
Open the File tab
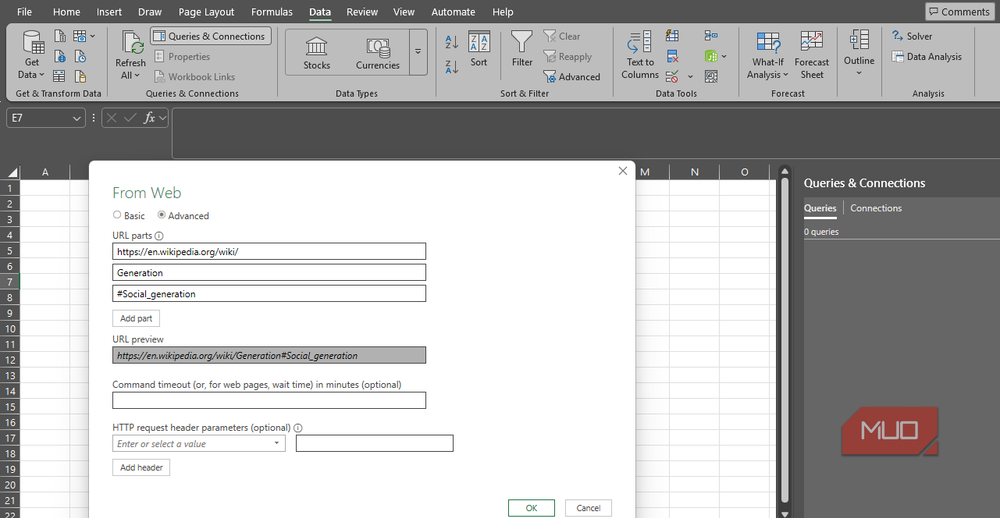(24, 11)
